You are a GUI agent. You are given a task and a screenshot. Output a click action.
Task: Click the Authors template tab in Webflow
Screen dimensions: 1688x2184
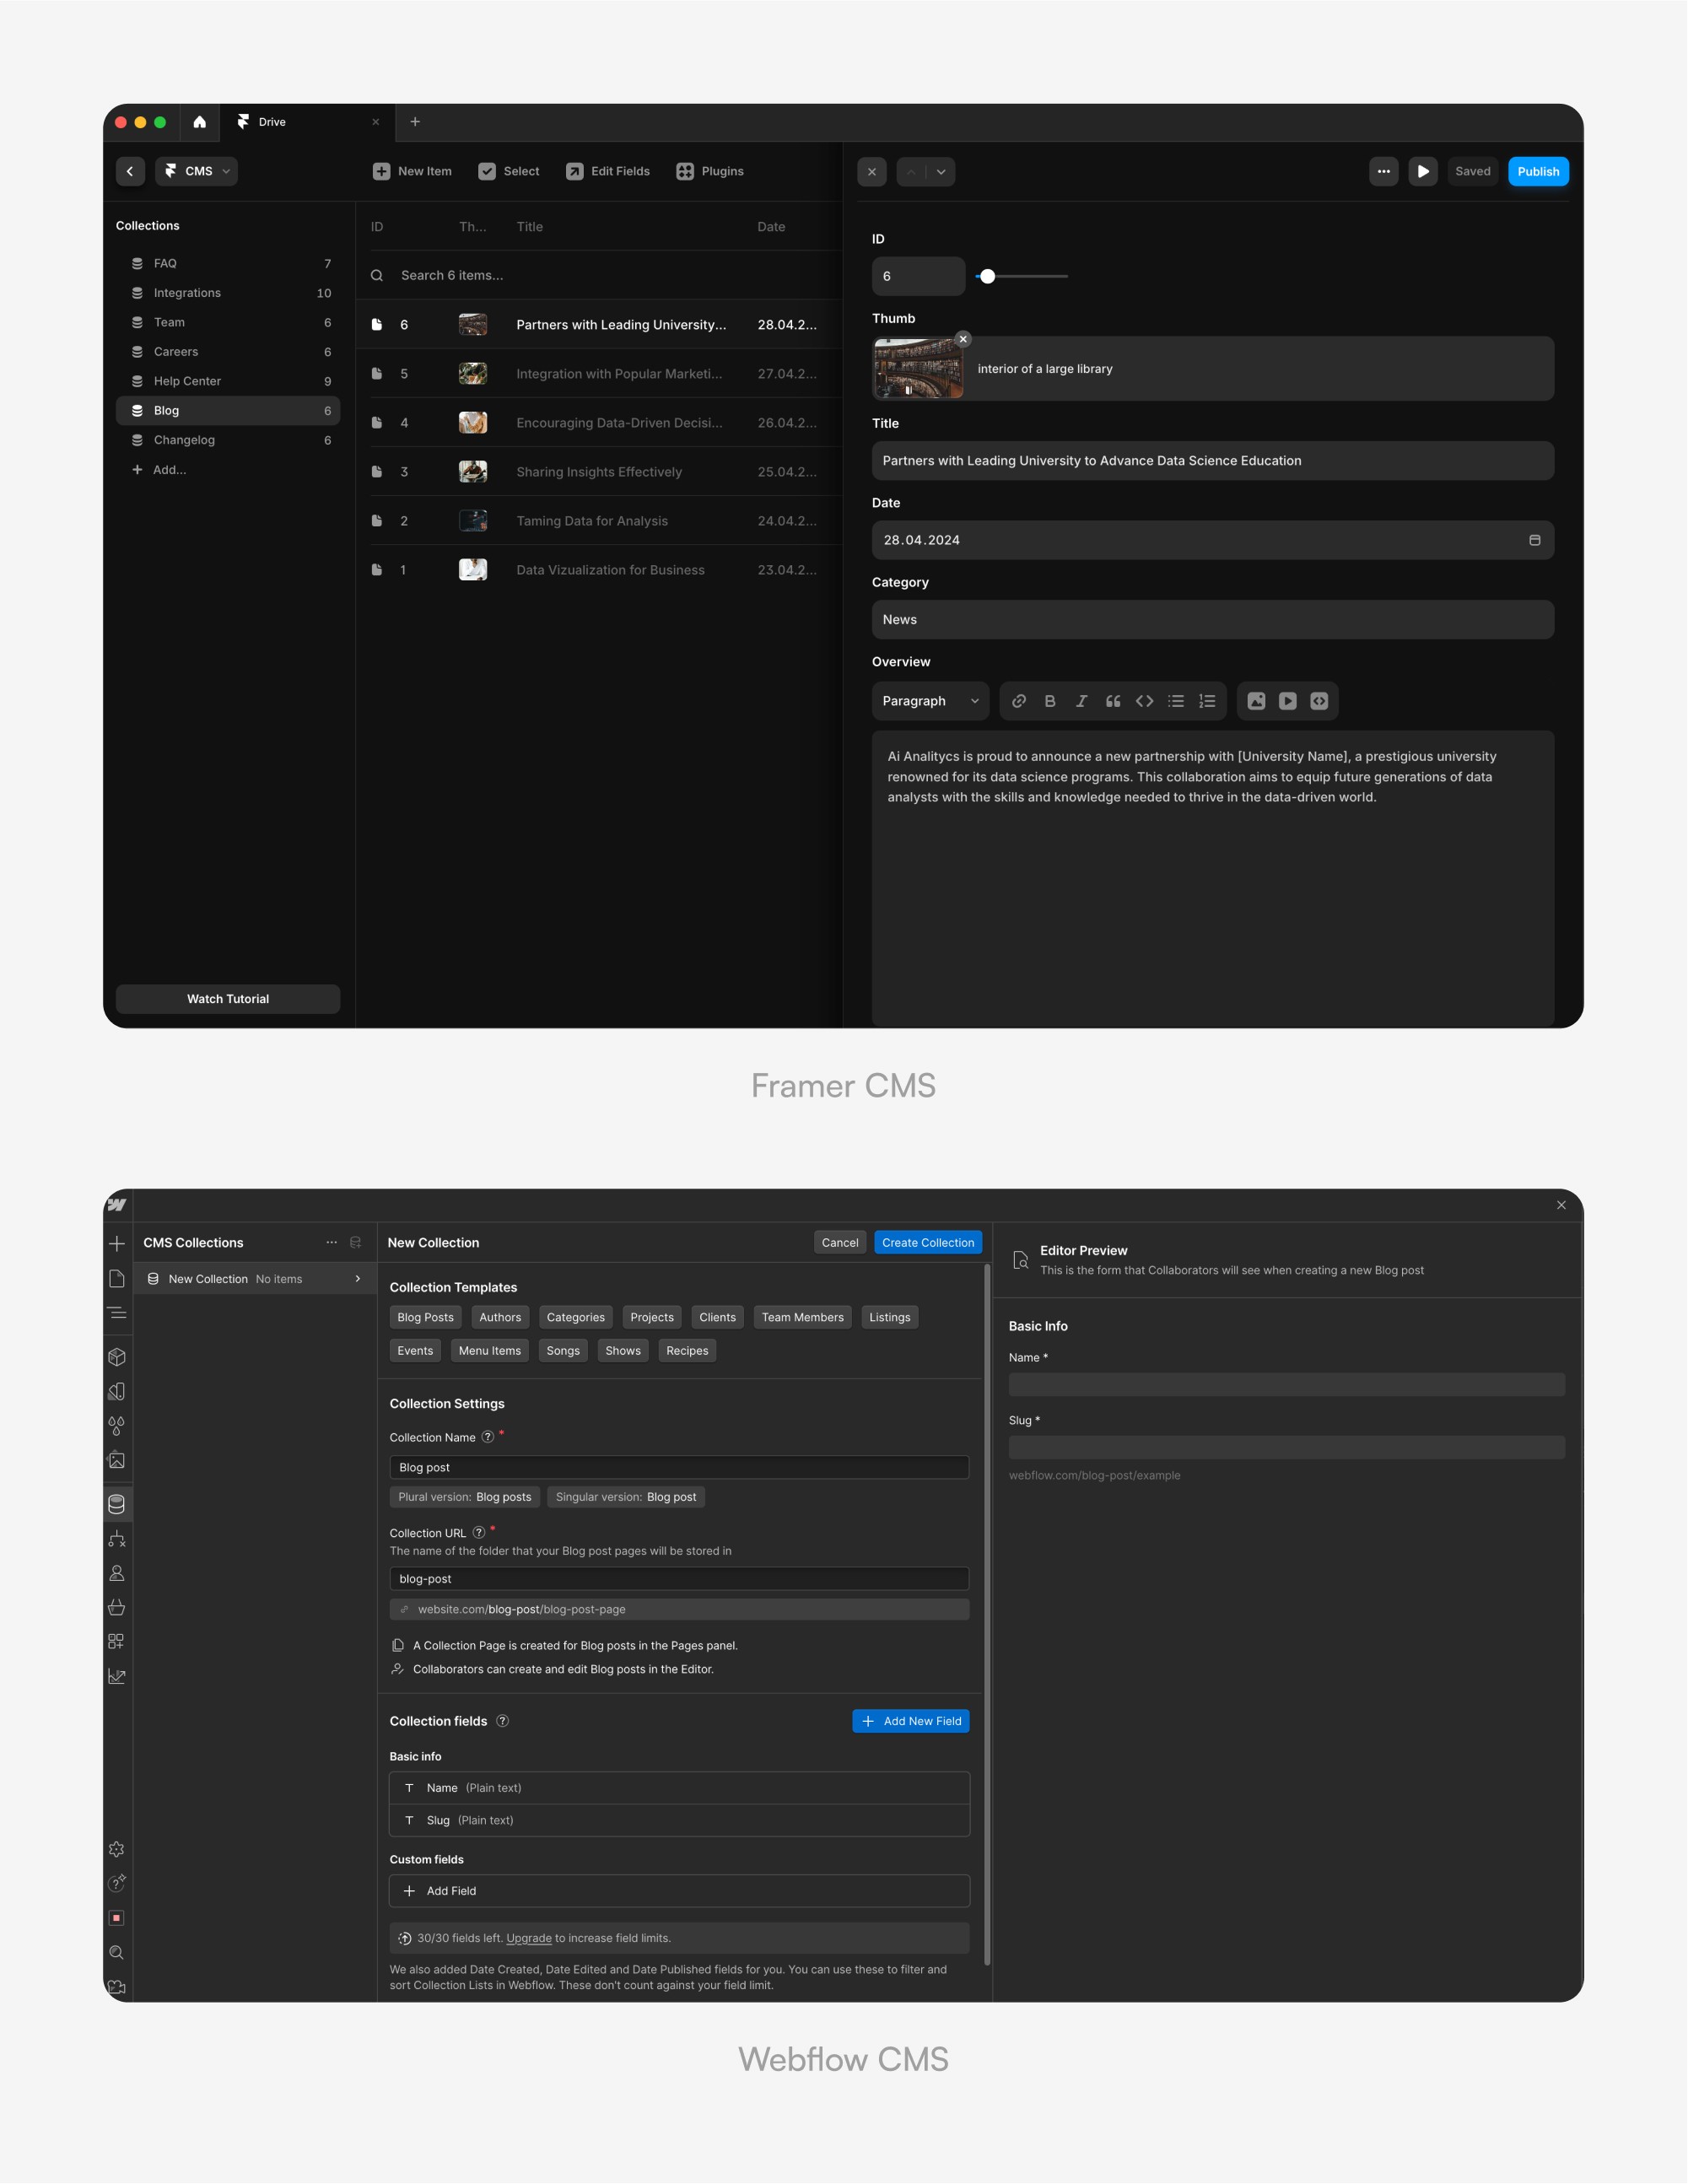[x=499, y=1315]
